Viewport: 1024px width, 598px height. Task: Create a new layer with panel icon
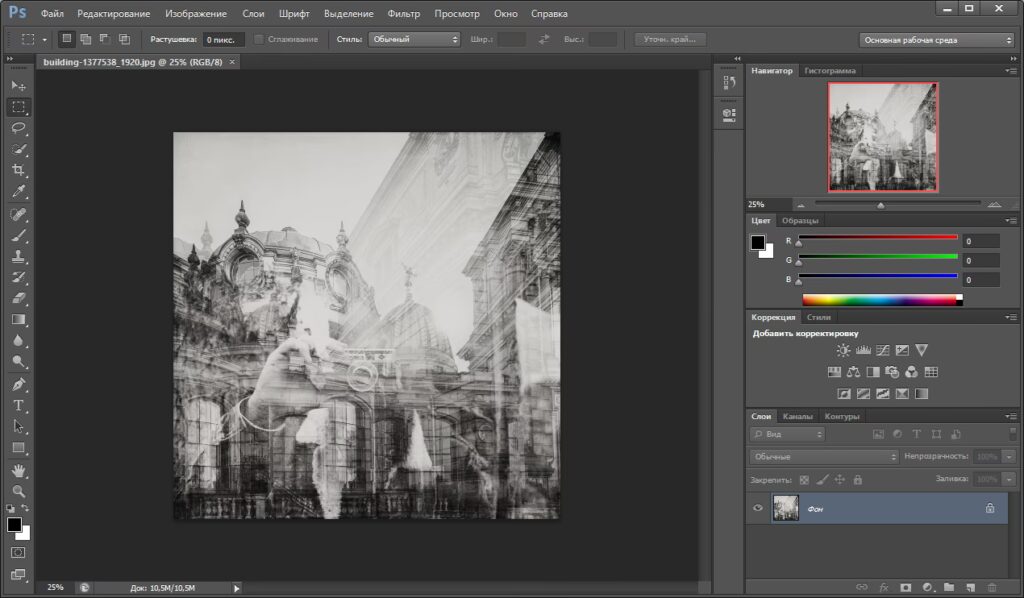(x=970, y=587)
